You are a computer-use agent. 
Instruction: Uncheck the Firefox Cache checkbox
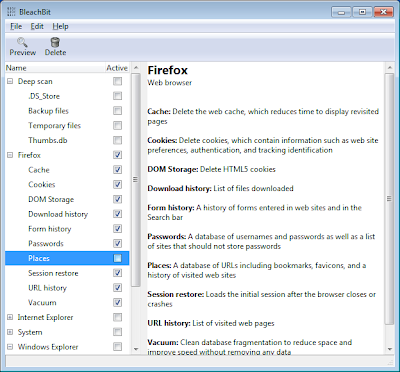tap(117, 170)
